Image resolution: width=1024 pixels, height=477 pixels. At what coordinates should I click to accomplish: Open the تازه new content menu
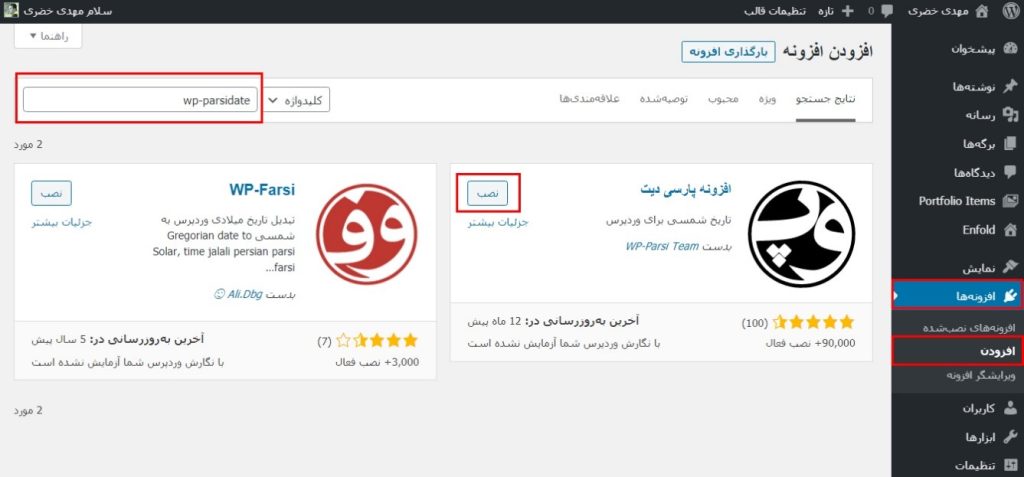pos(835,11)
